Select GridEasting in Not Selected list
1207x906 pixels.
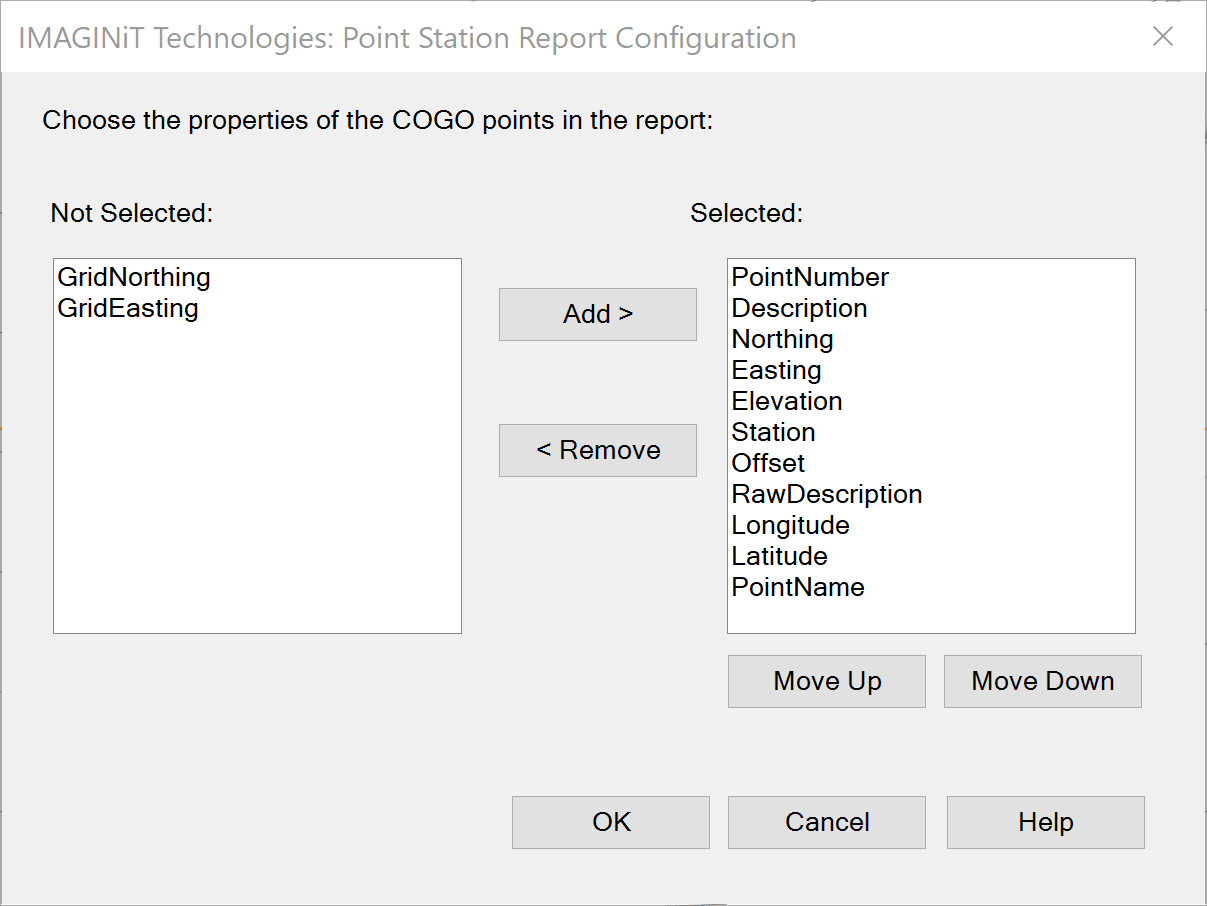tap(128, 308)
